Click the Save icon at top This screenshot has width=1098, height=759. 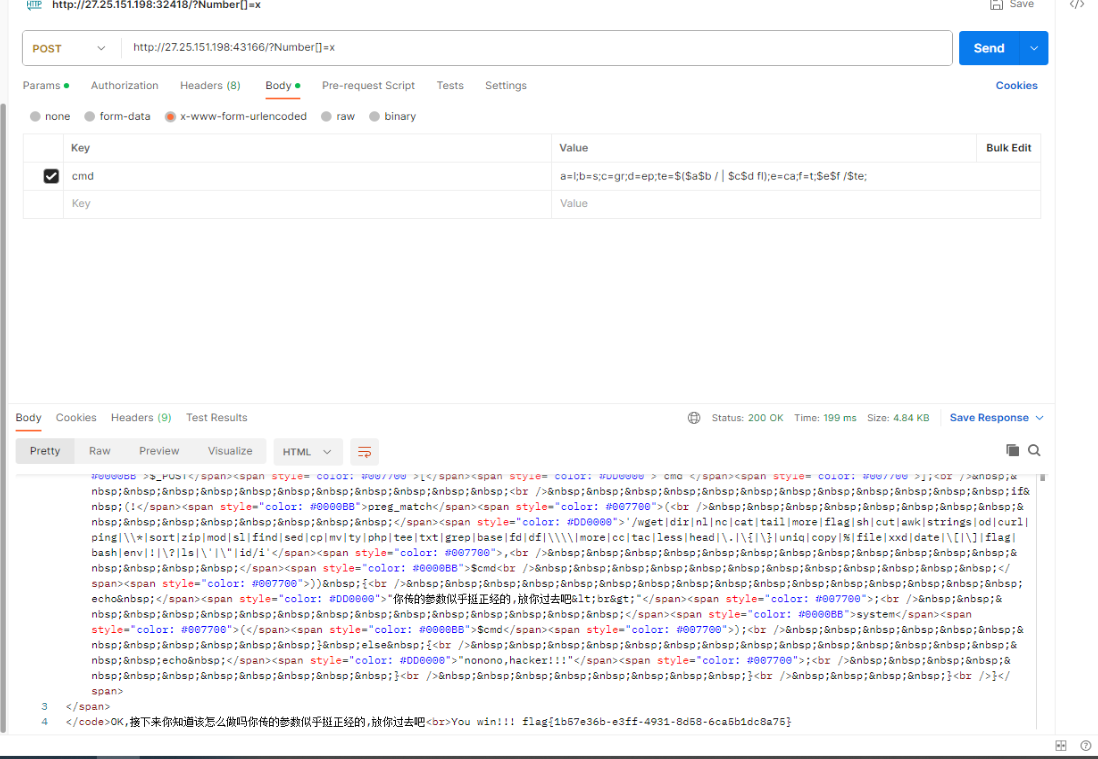[x=996, y=4]
